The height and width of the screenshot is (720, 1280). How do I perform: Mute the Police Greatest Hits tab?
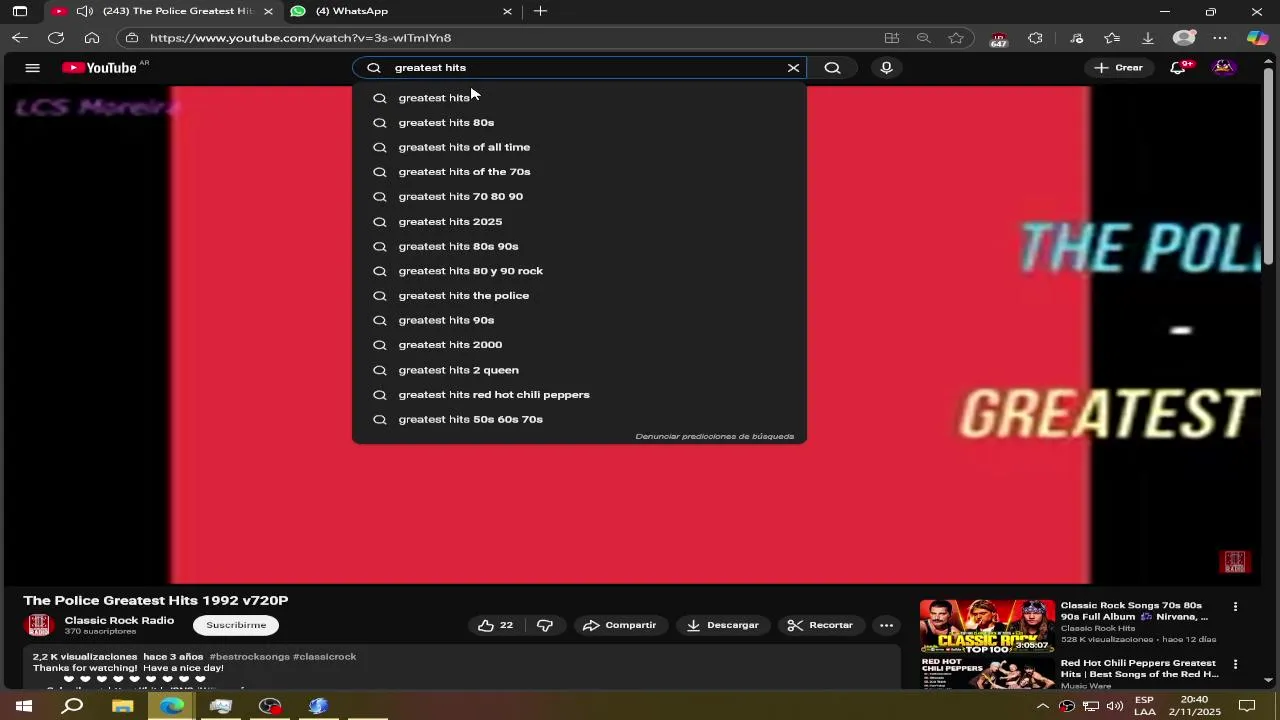click(85, 11)
